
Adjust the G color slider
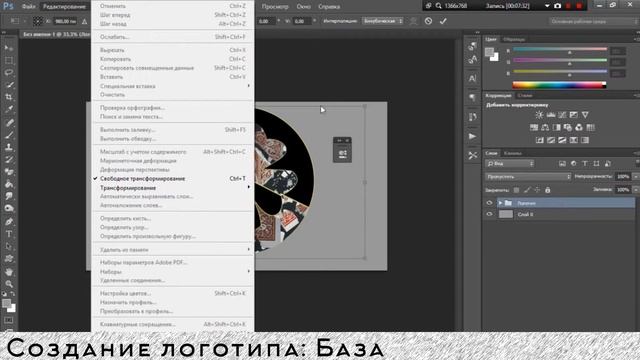click(x=560, y=61)
